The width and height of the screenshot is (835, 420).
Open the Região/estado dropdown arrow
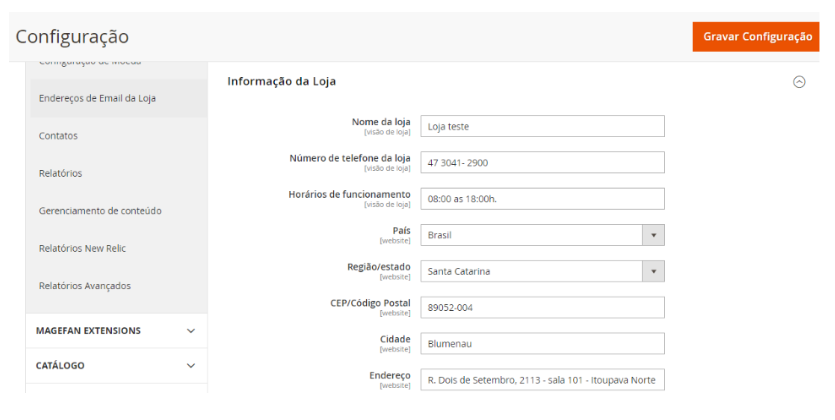click(653, 271)
